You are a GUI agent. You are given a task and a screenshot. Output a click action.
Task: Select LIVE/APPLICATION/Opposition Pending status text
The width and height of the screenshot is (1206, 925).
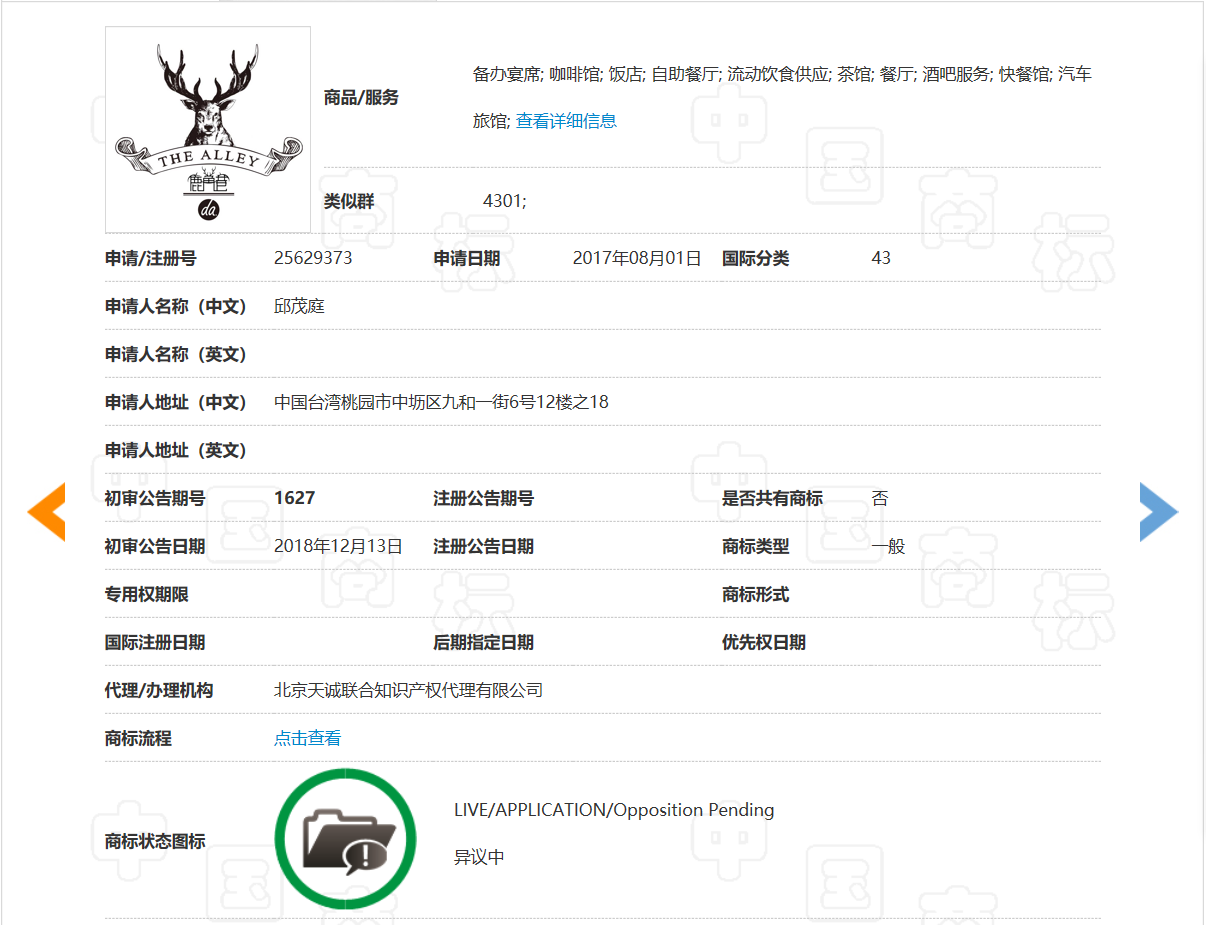pyautogui.click(x=614, y=810)
